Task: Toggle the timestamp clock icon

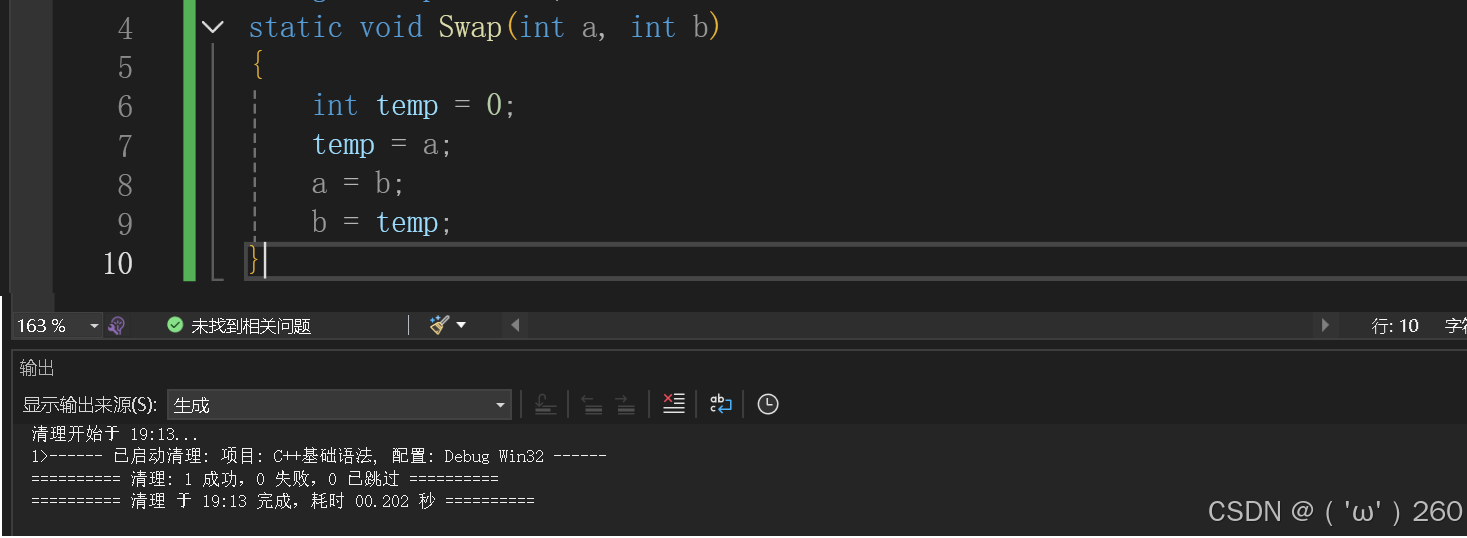Action: coord(768,404)
